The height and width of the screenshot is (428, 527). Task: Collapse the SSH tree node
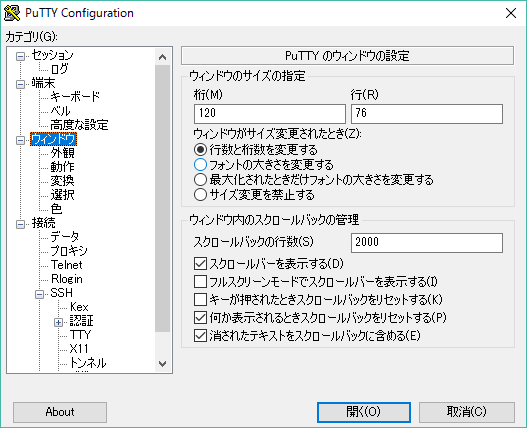click(39, 294)
